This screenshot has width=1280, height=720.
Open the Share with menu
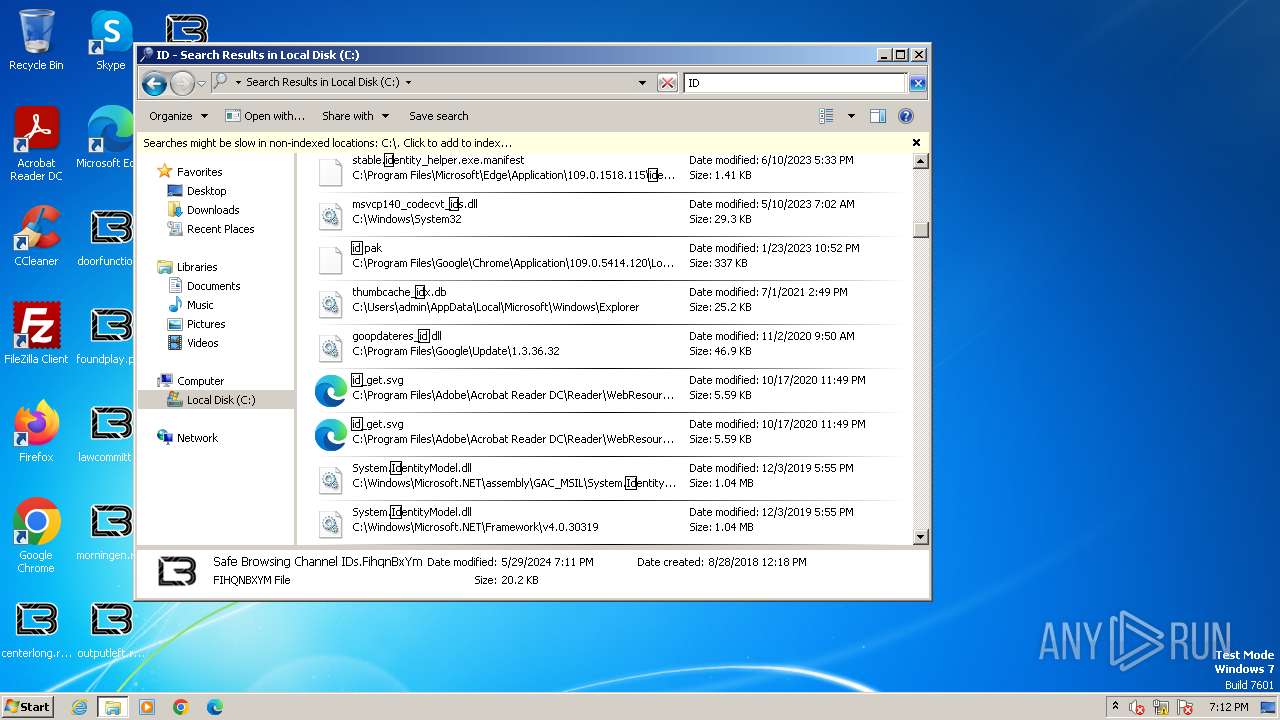point(355,116)
